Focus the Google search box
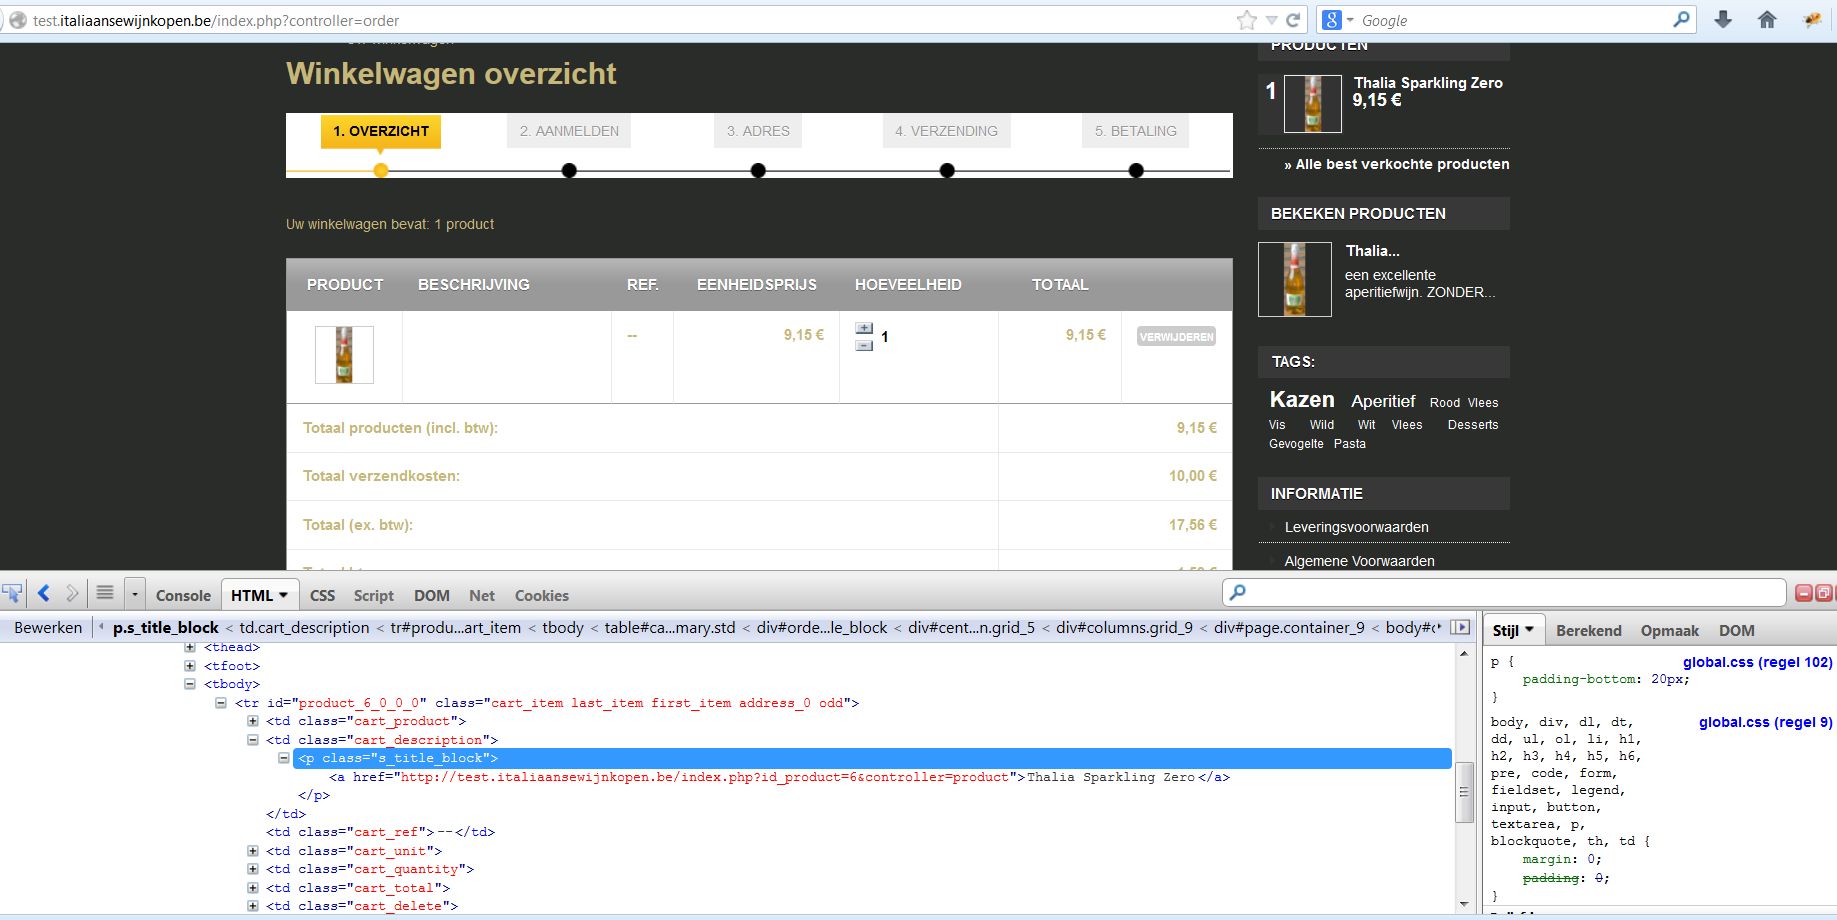 [x=1515, y=20]
